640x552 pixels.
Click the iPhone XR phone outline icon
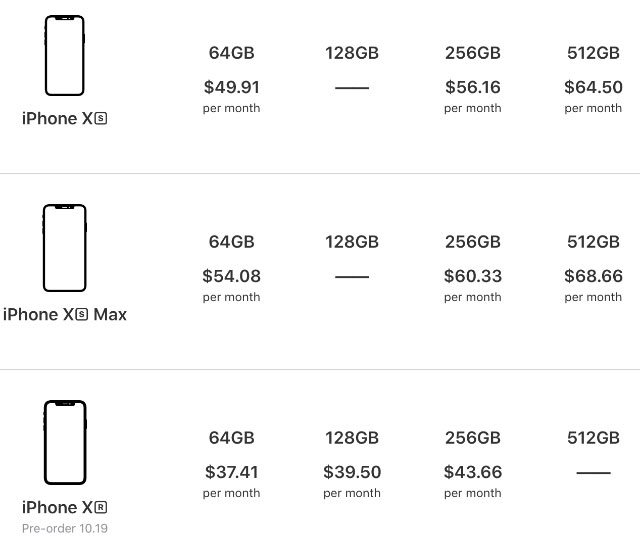(x=65, y=442)
